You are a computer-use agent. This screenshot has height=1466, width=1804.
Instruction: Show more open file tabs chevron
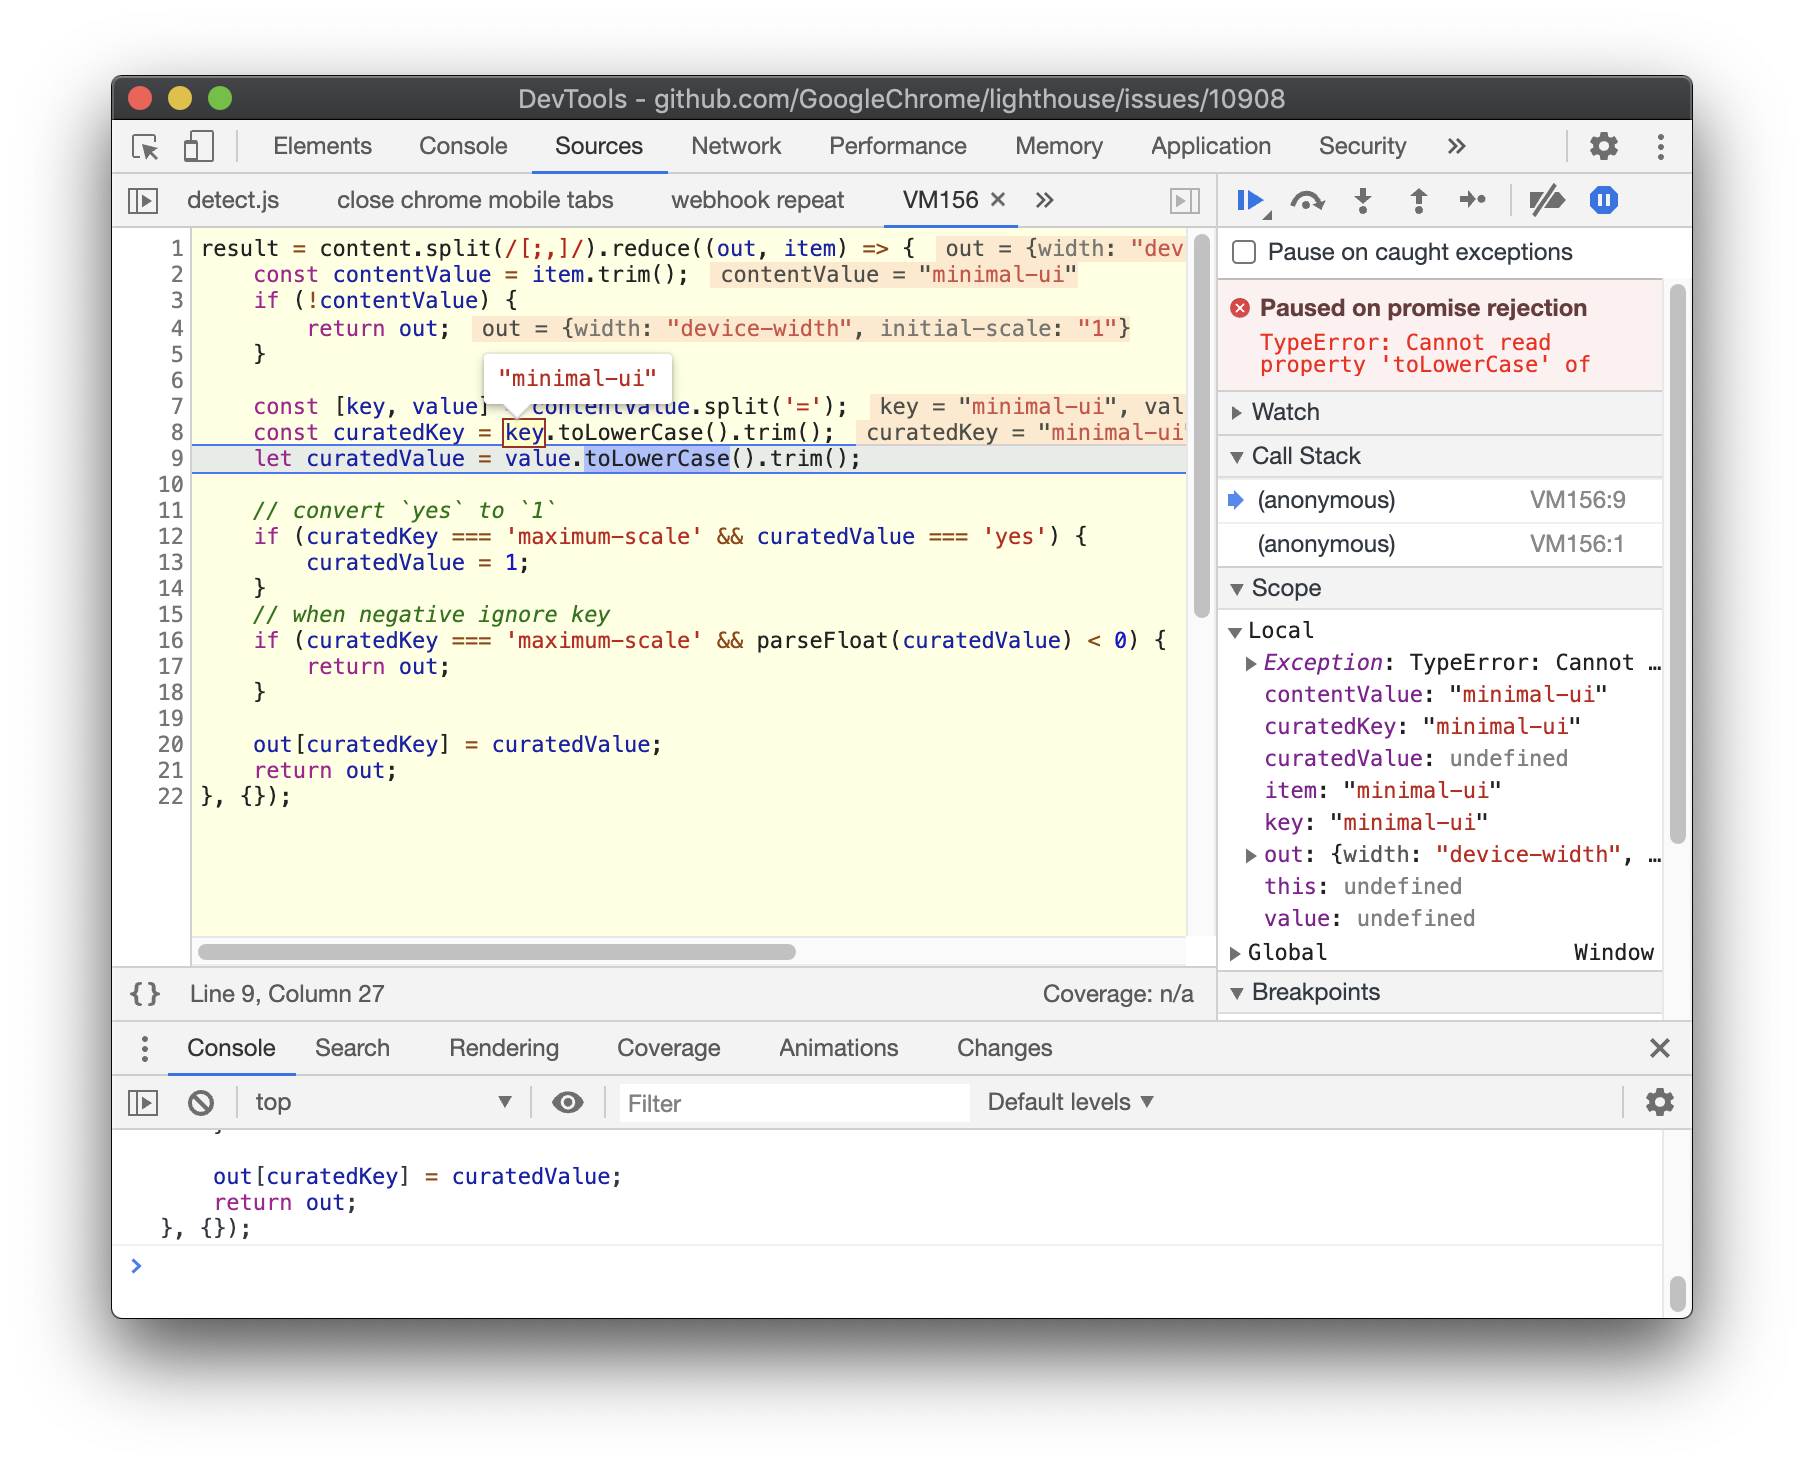1044,200
